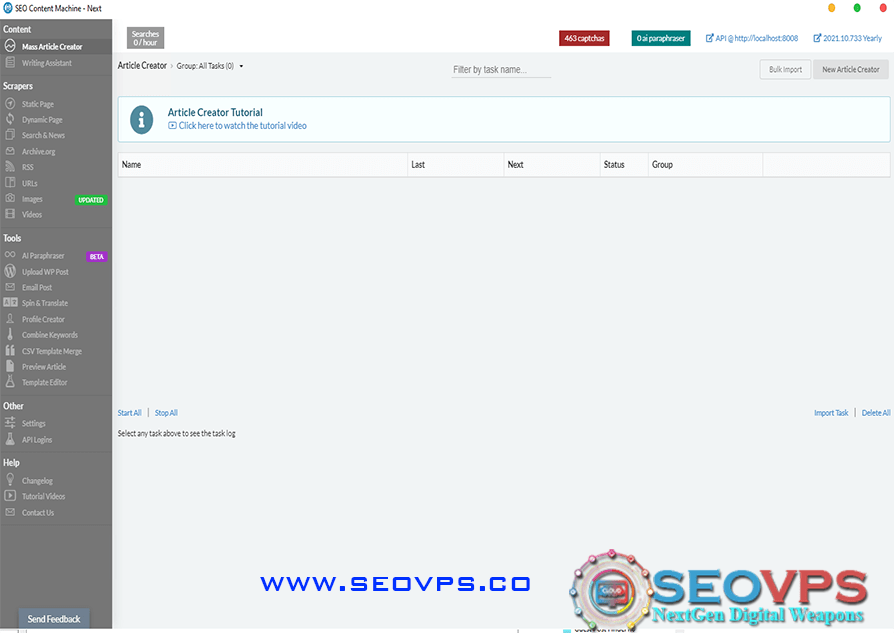Focus the Filter by task name field
This screenshot has width=894, height=633.
coord(501,70)
